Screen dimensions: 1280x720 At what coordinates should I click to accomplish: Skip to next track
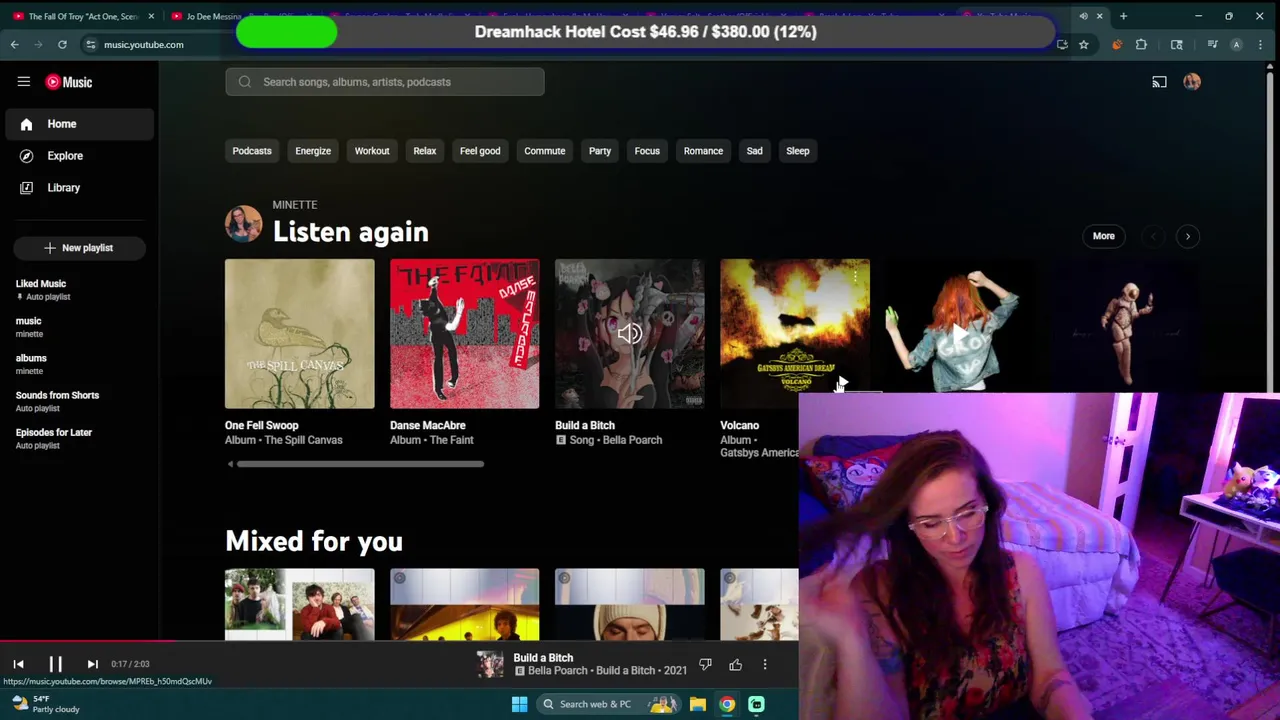click(92, 664)
